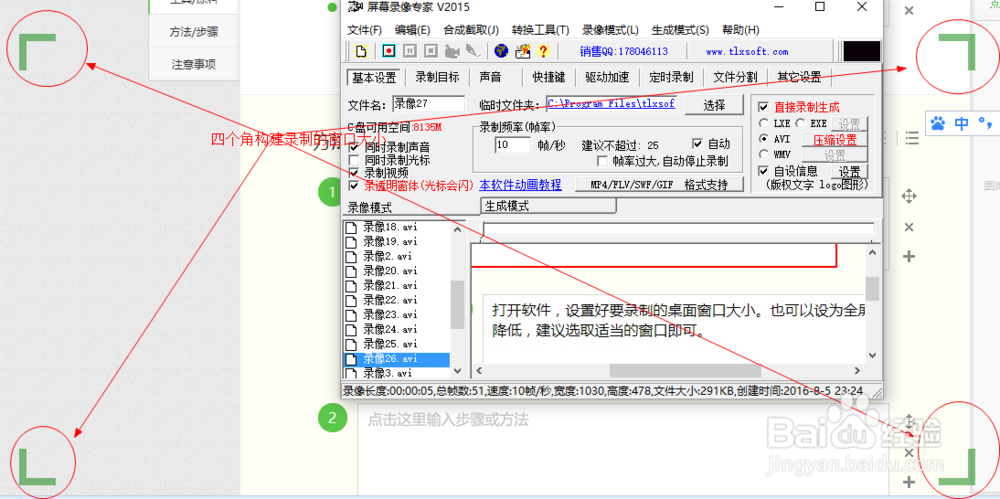Click the Baidu IME paw icon
The height and width of the screenshot is (499, 1000).
(x=938, y=123)
